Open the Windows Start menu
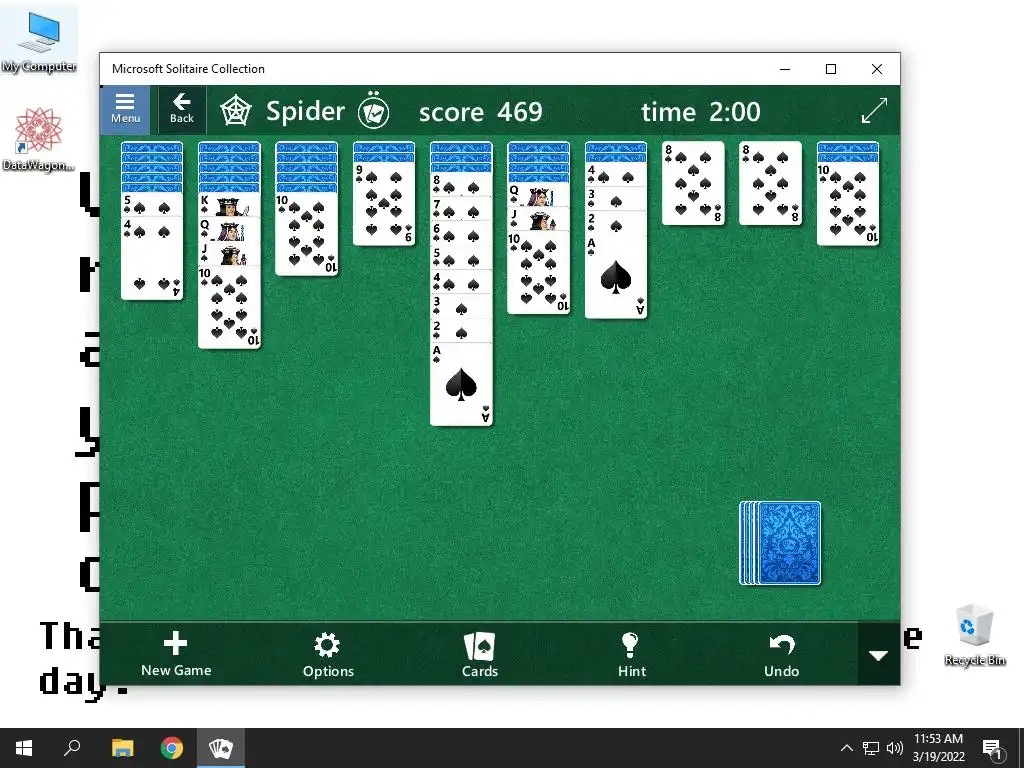The width and height of the screenshot is (1024, 768). [x=24, y=748]
